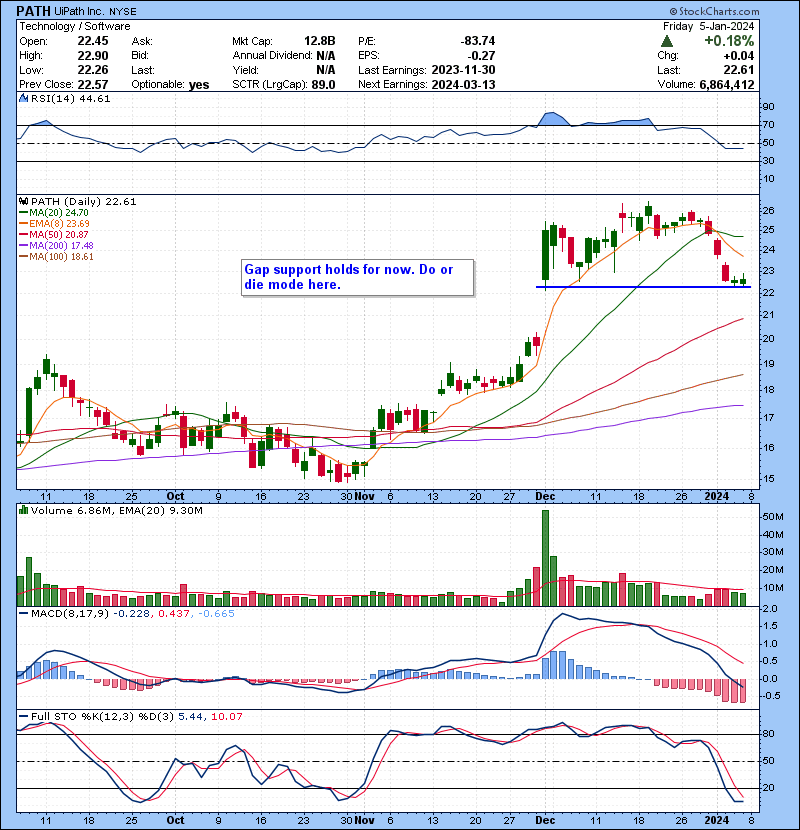Click the EPS value -0.27
The height and width of the screenshot is (830, 800).
481,56
